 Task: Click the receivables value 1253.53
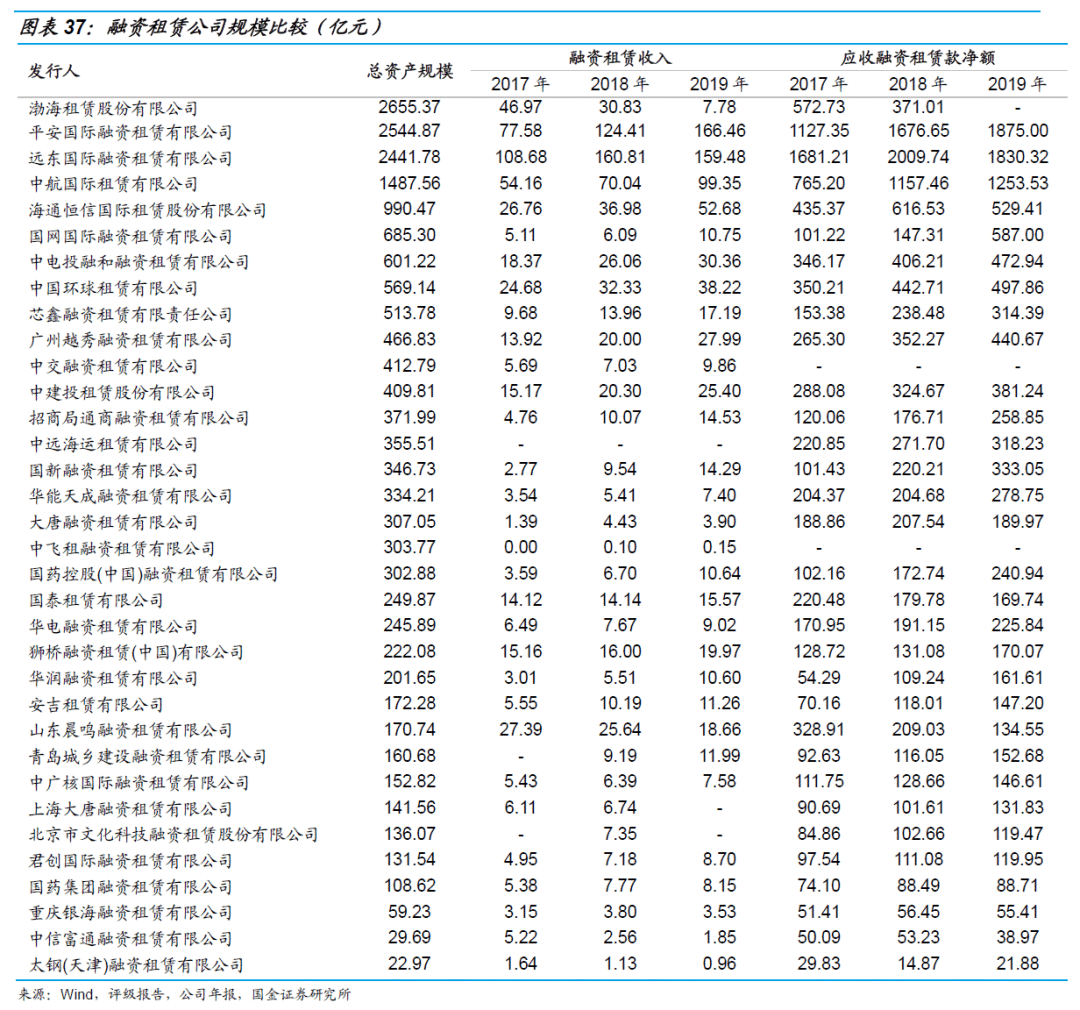pyautogui.click(x=1017, y=183)
